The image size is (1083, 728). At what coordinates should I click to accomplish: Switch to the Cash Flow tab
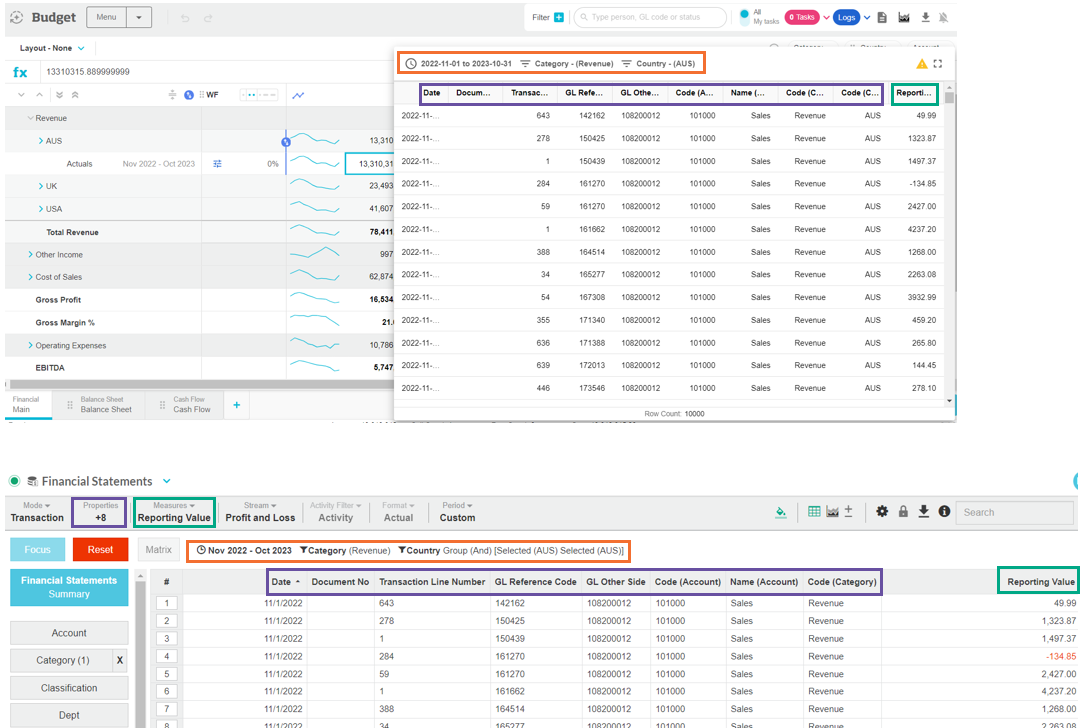pos(191,405)
